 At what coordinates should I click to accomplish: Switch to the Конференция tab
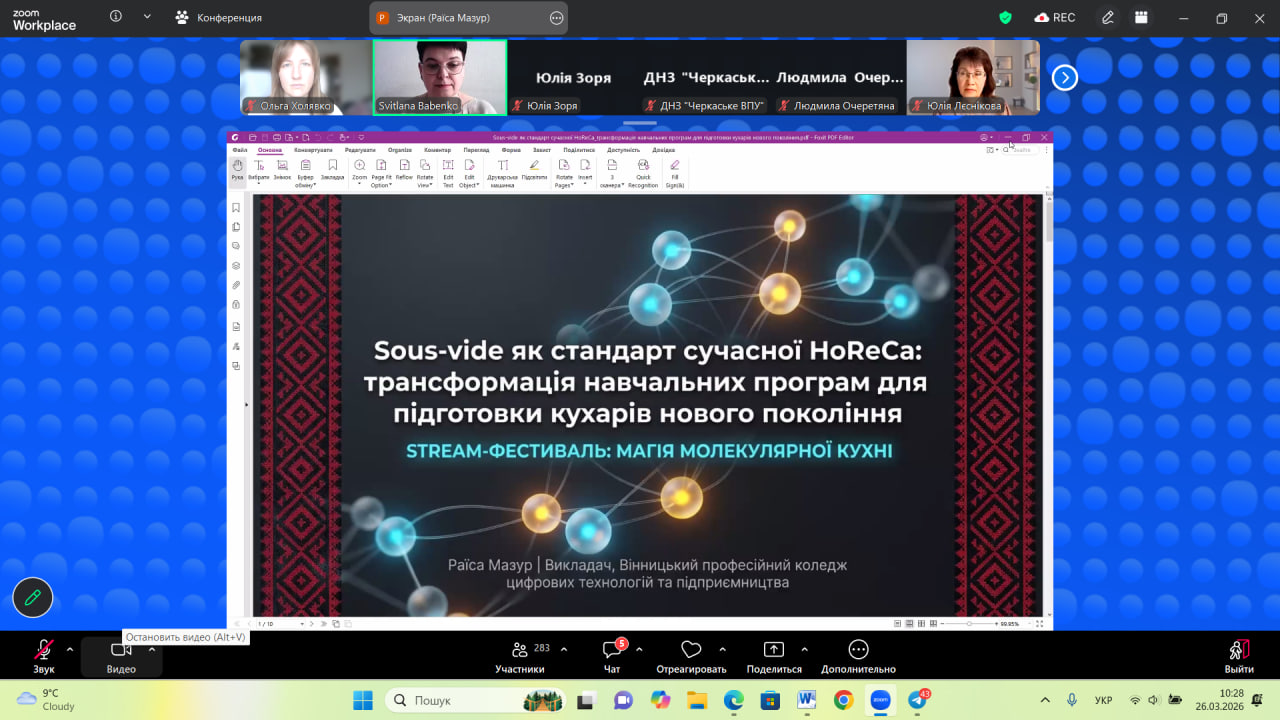tap(219, 18)
